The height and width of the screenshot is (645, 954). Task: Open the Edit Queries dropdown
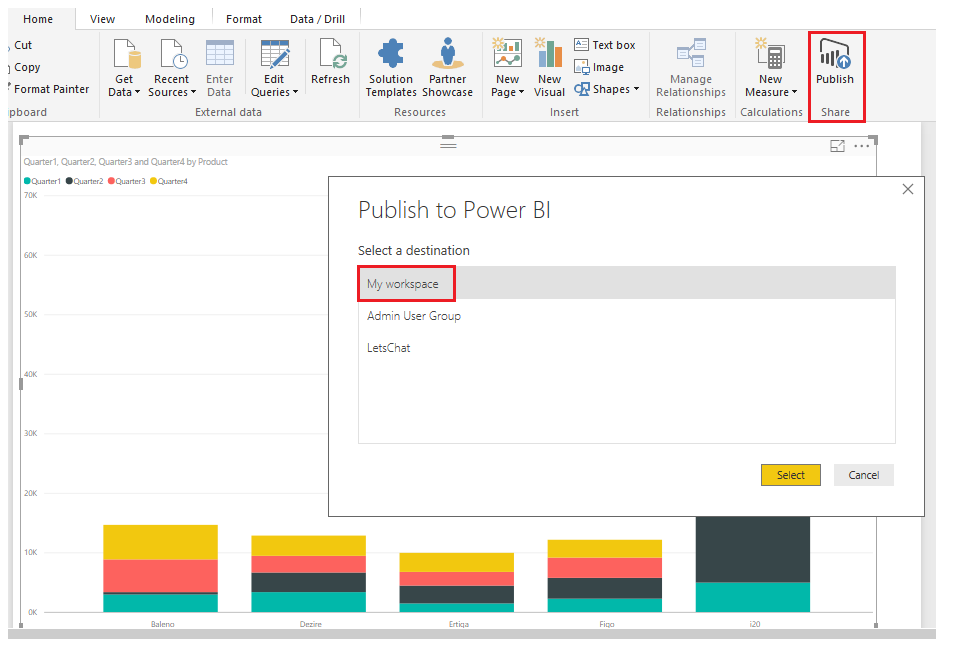click(x=274, y=68)
